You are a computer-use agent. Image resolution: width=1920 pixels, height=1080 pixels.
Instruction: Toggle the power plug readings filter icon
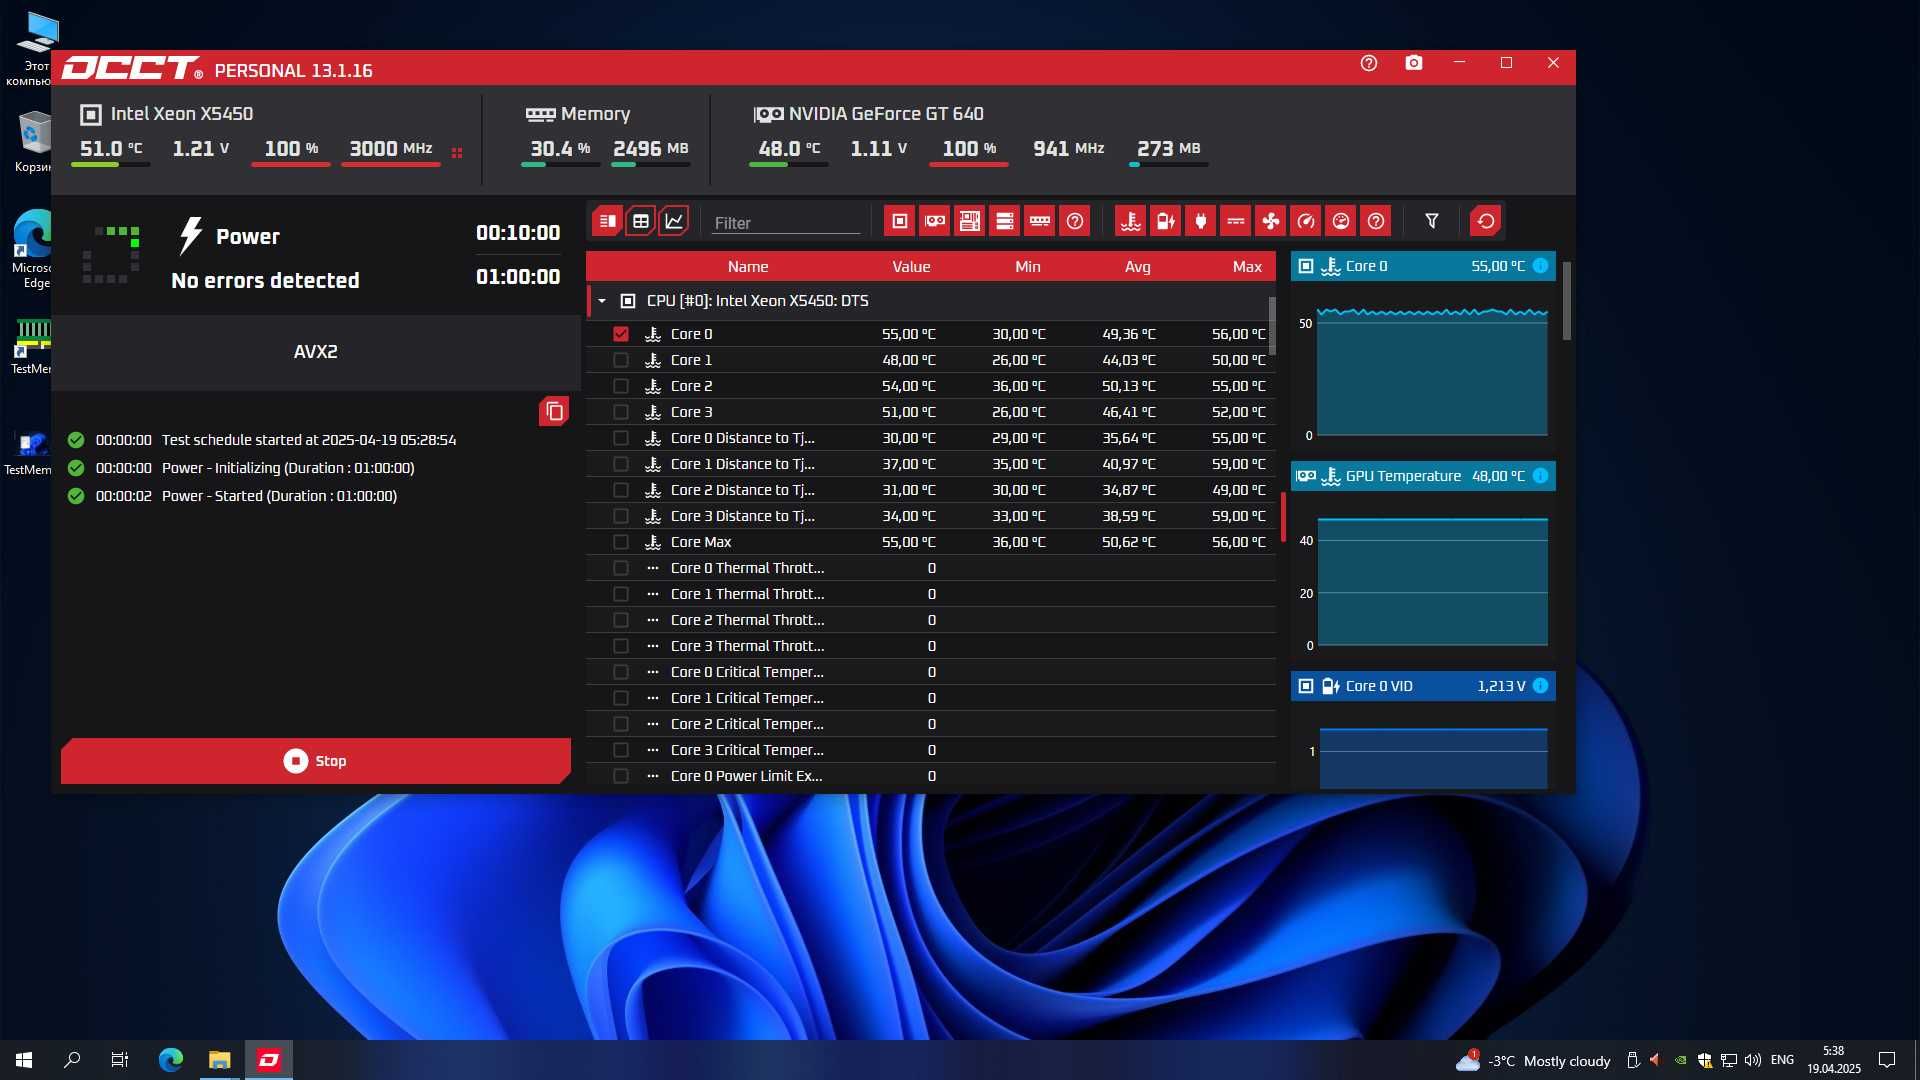1201,221
